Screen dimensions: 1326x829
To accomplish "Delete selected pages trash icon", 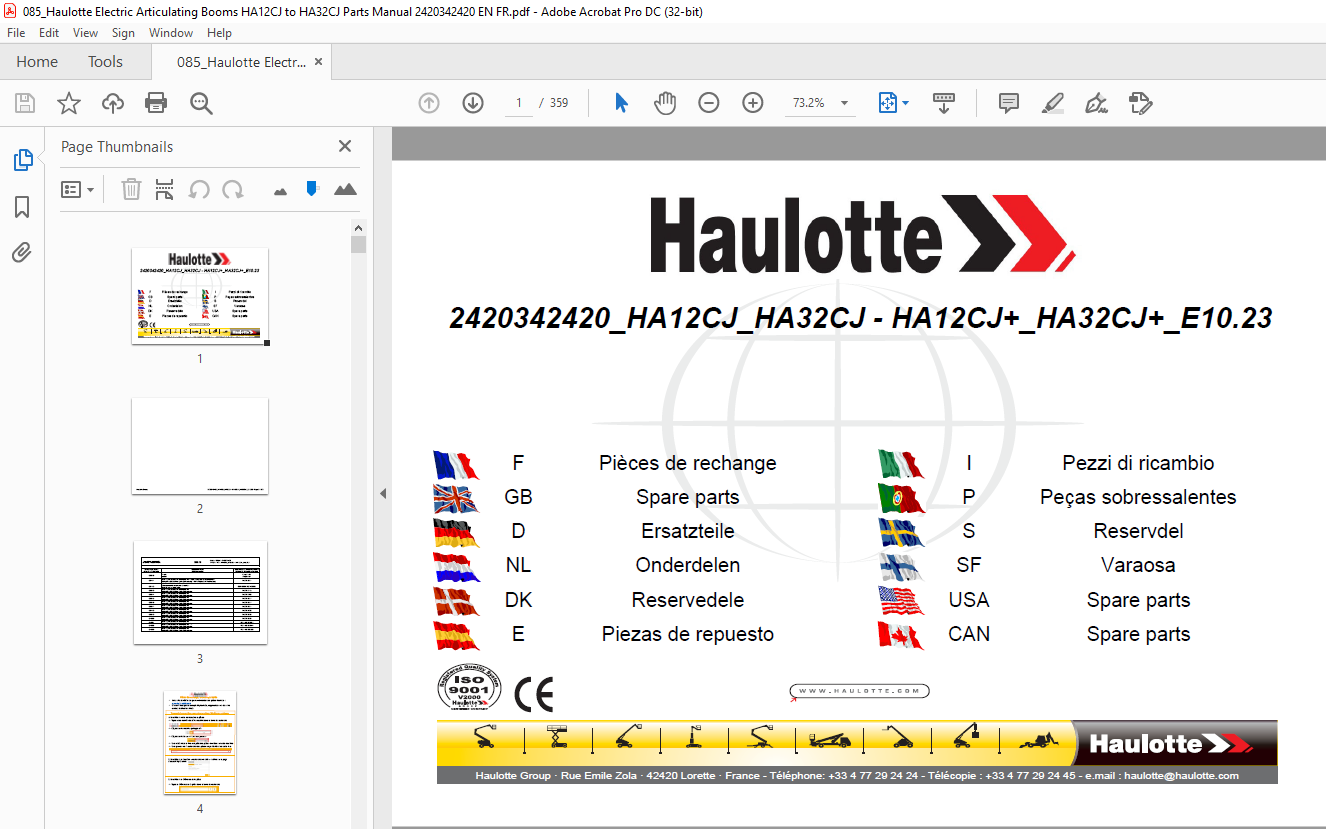I will 131,189.
